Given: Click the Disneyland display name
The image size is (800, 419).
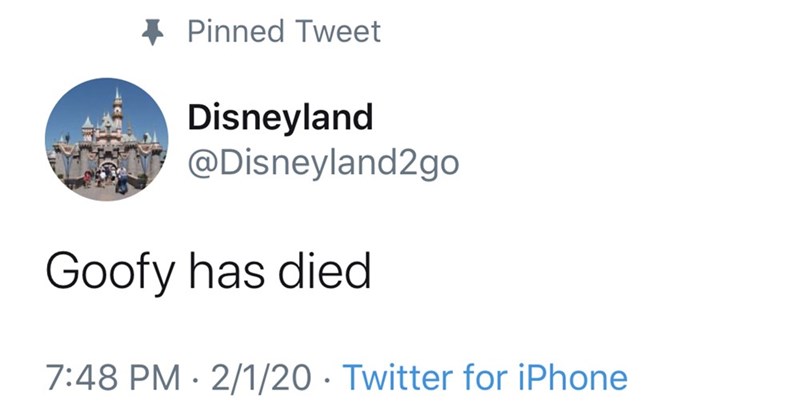Looking at the screenshot, I should [x=281, y=117].
